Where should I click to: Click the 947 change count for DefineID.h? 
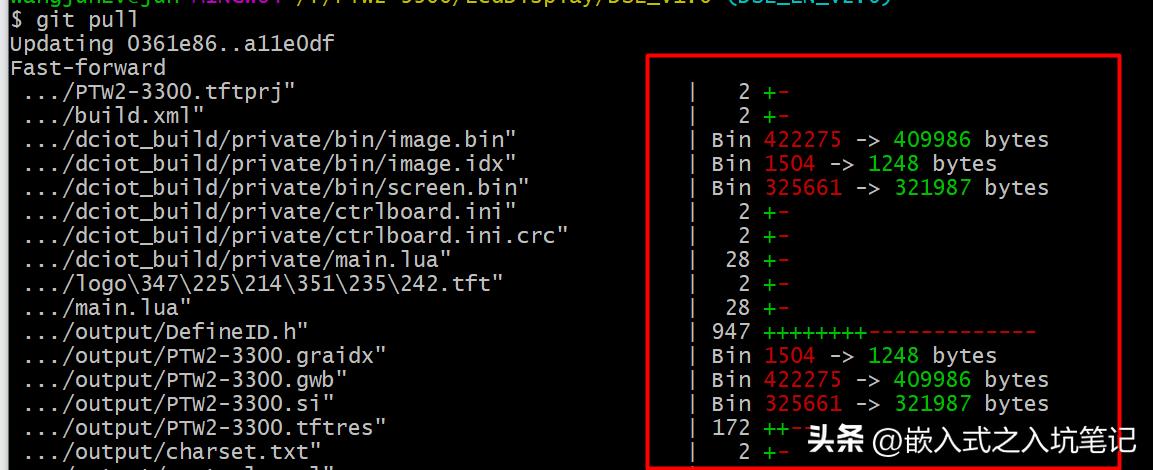(x=732, y=332)
